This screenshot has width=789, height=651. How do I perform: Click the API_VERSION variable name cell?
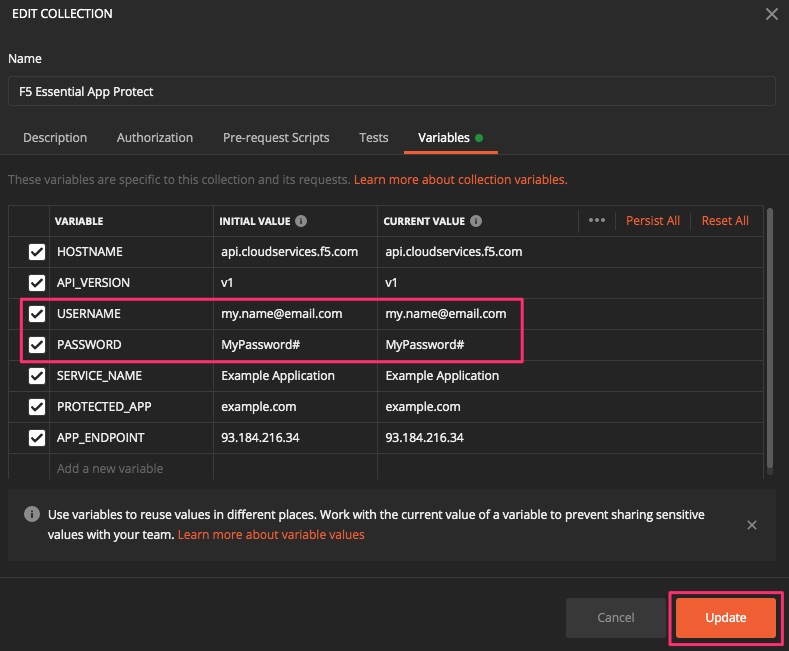tap(131, 283)
